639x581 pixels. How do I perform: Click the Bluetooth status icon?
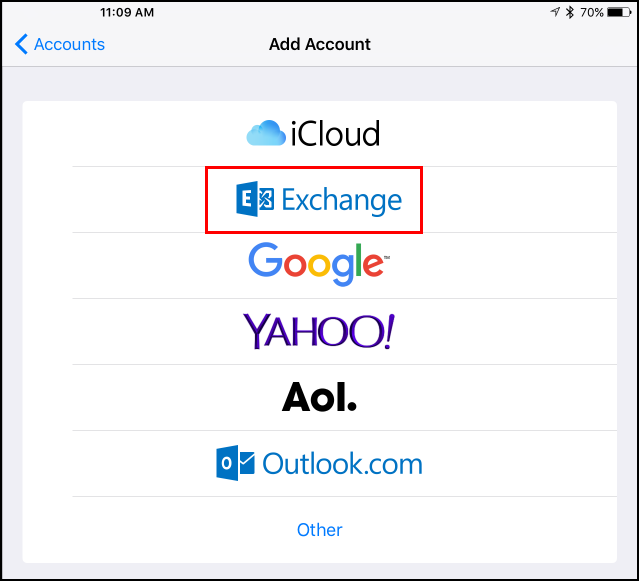570,12
